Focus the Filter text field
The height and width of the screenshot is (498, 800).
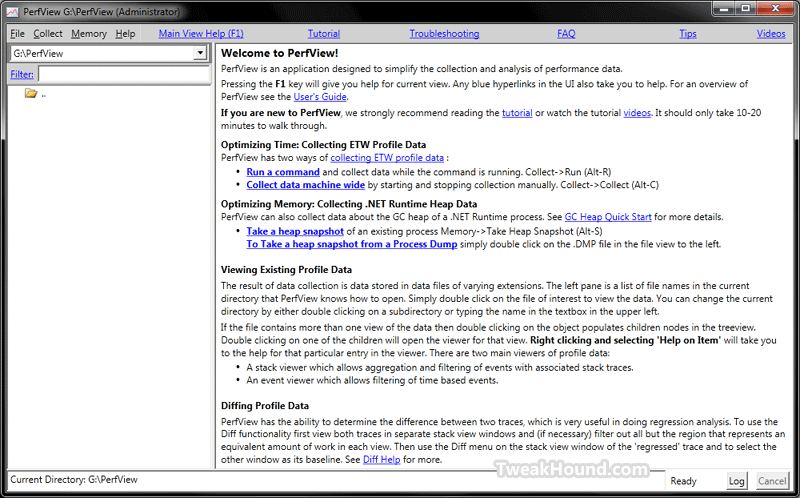coord(124,74)
